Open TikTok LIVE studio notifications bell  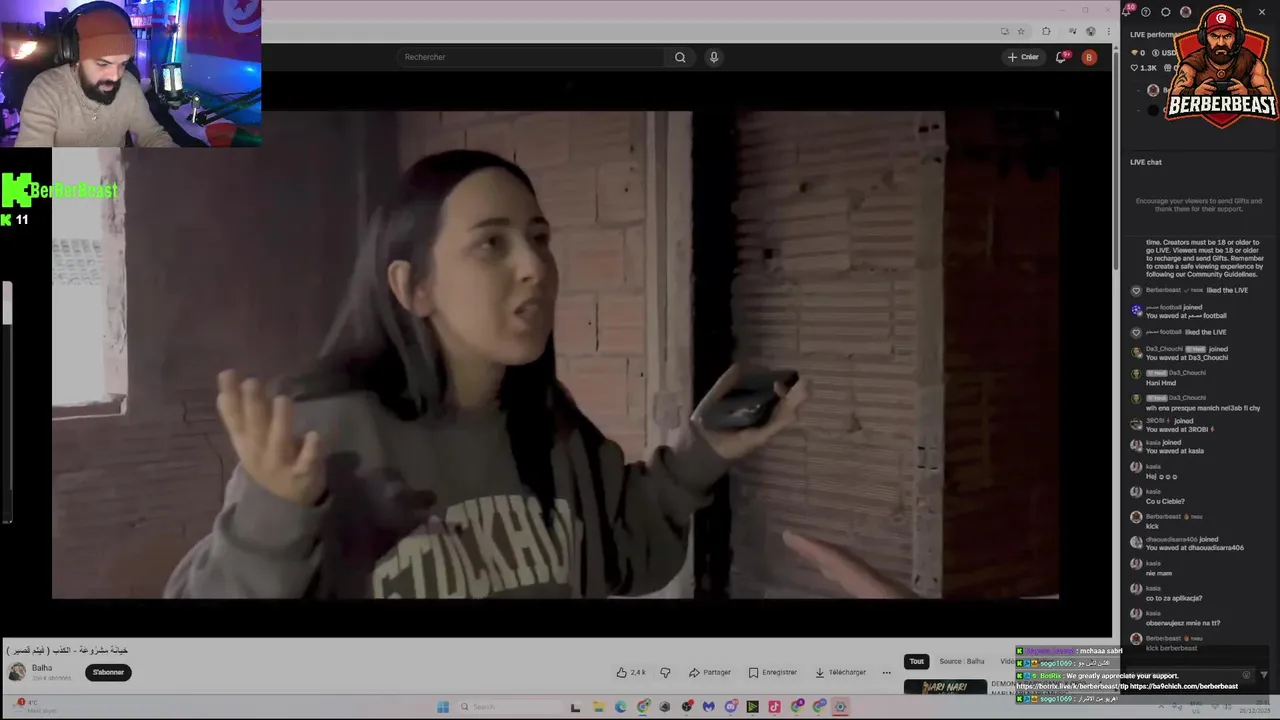point(1128,12)
